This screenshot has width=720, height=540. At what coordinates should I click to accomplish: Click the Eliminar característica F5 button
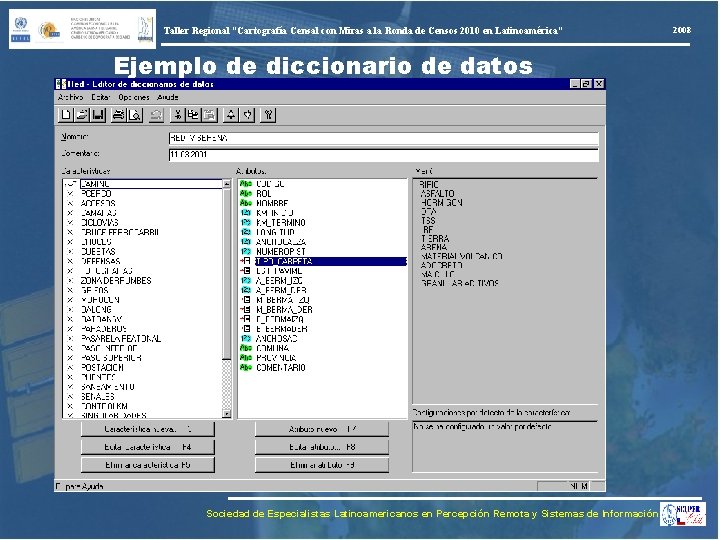[147, 465]
